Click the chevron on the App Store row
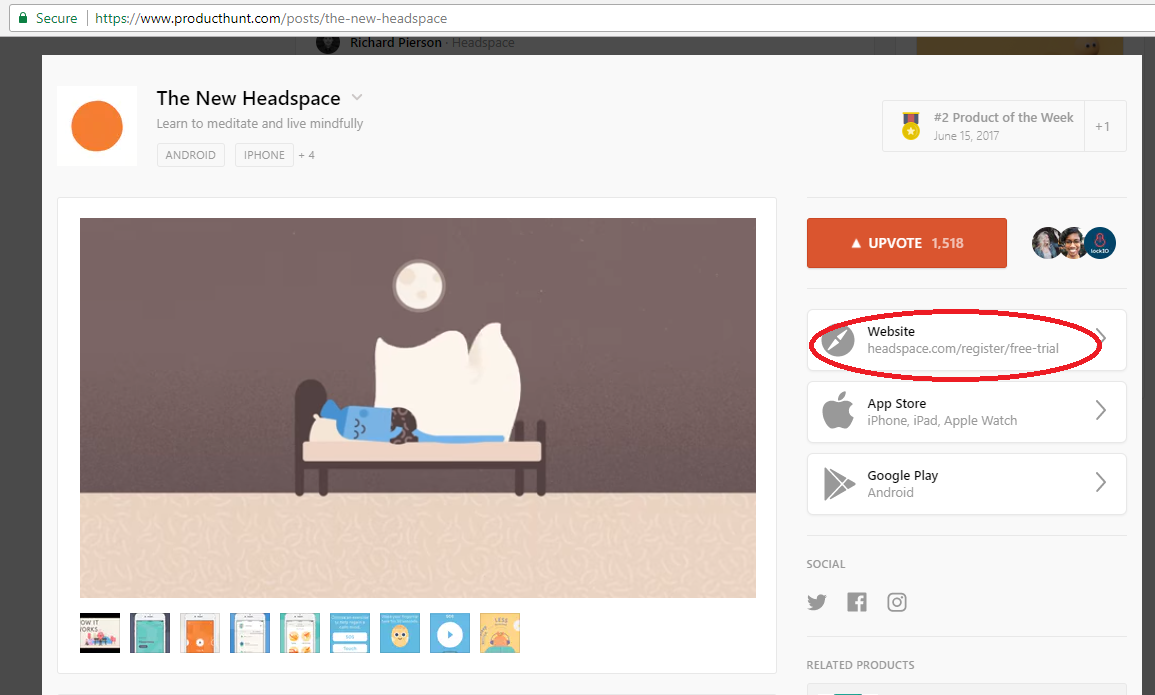 1100,410
